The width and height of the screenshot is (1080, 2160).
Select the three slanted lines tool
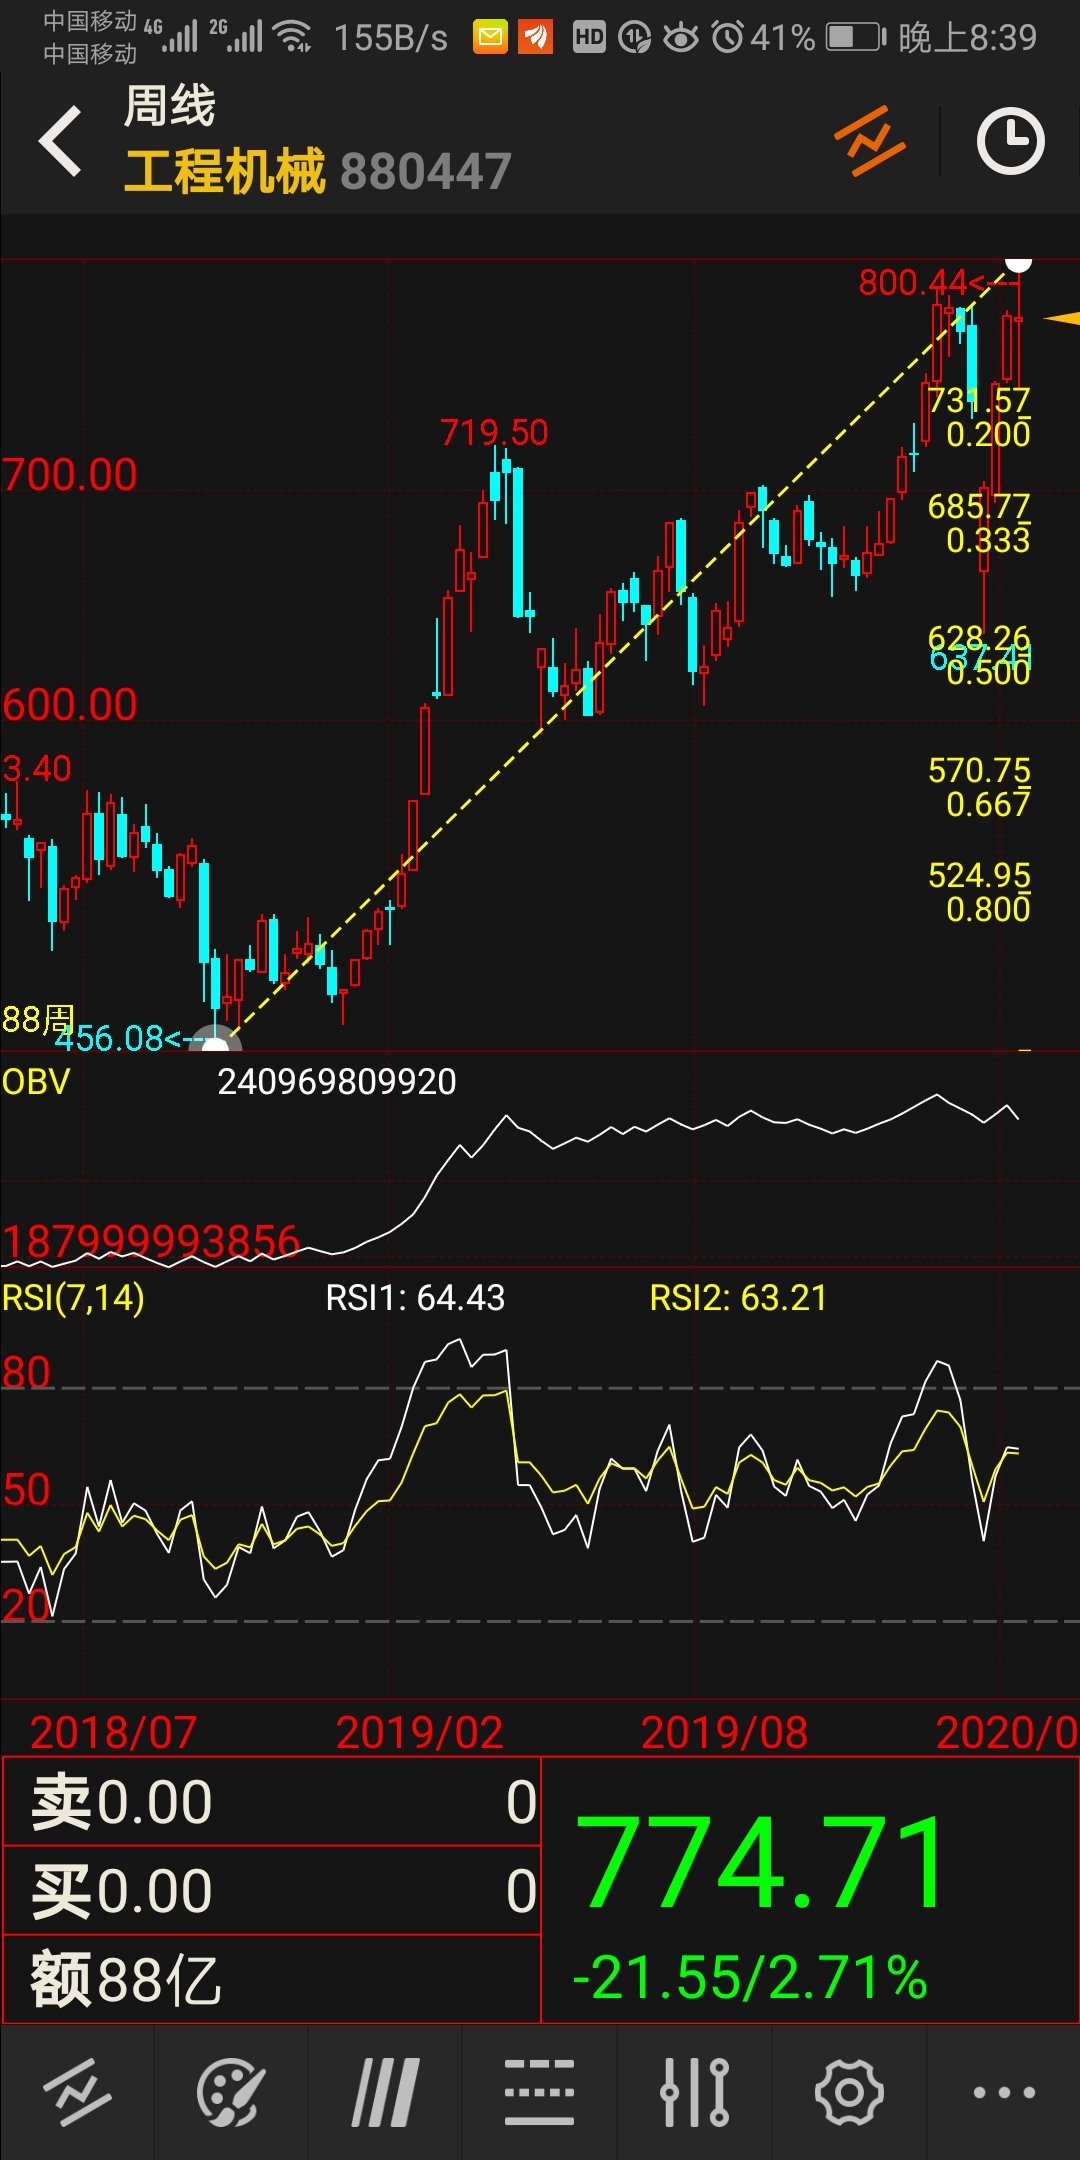tap(385, 2092)
